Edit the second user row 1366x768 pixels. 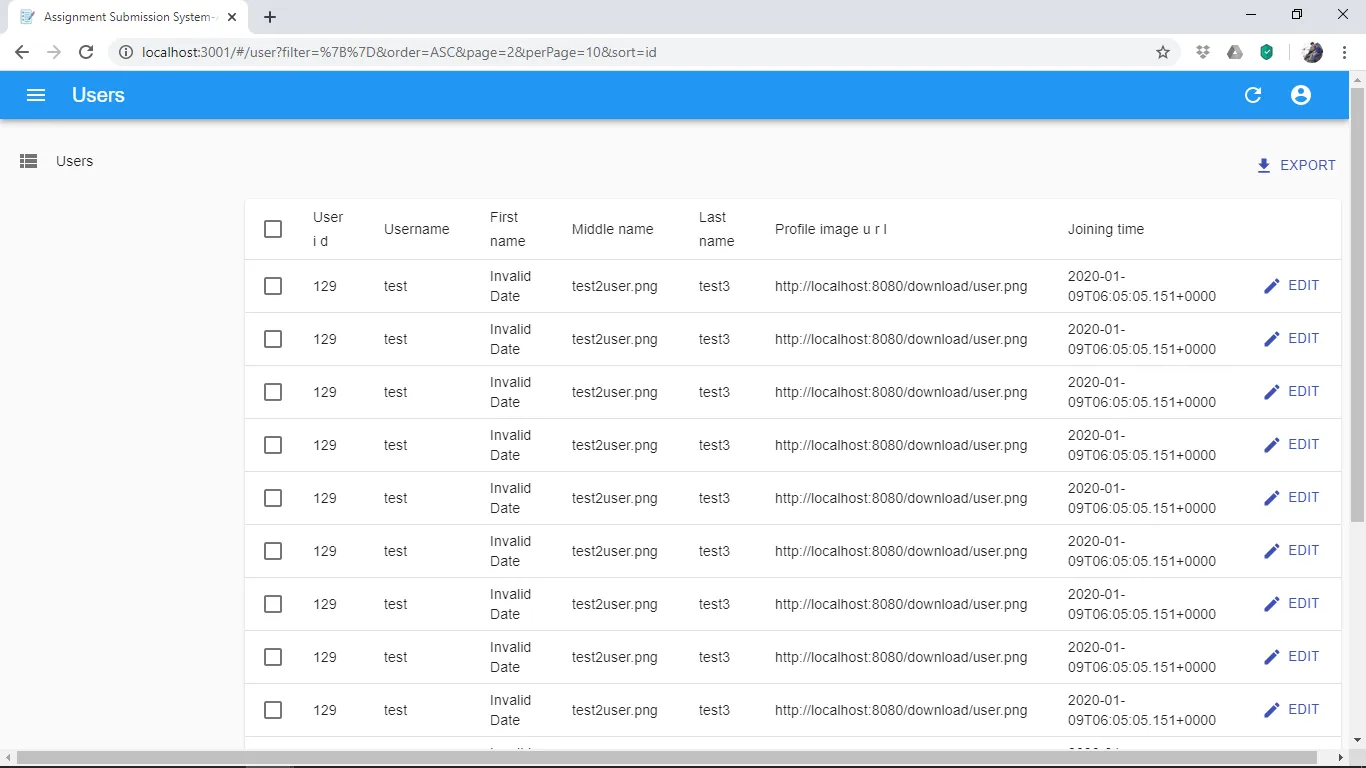point(1292,339)
